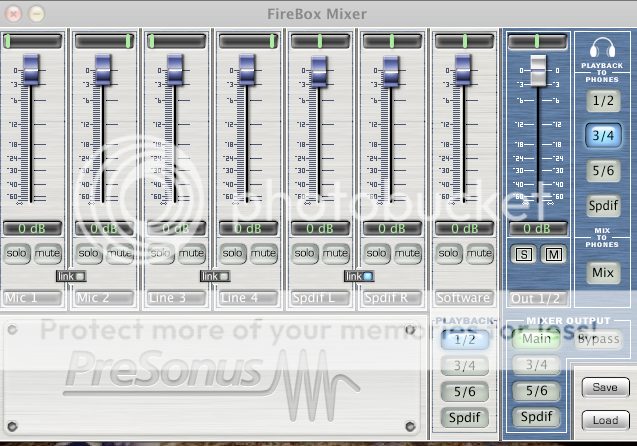Select 5/6 under Playback to Phones
The width and height of the screenshot is (637, 446).
pos(603,171)
